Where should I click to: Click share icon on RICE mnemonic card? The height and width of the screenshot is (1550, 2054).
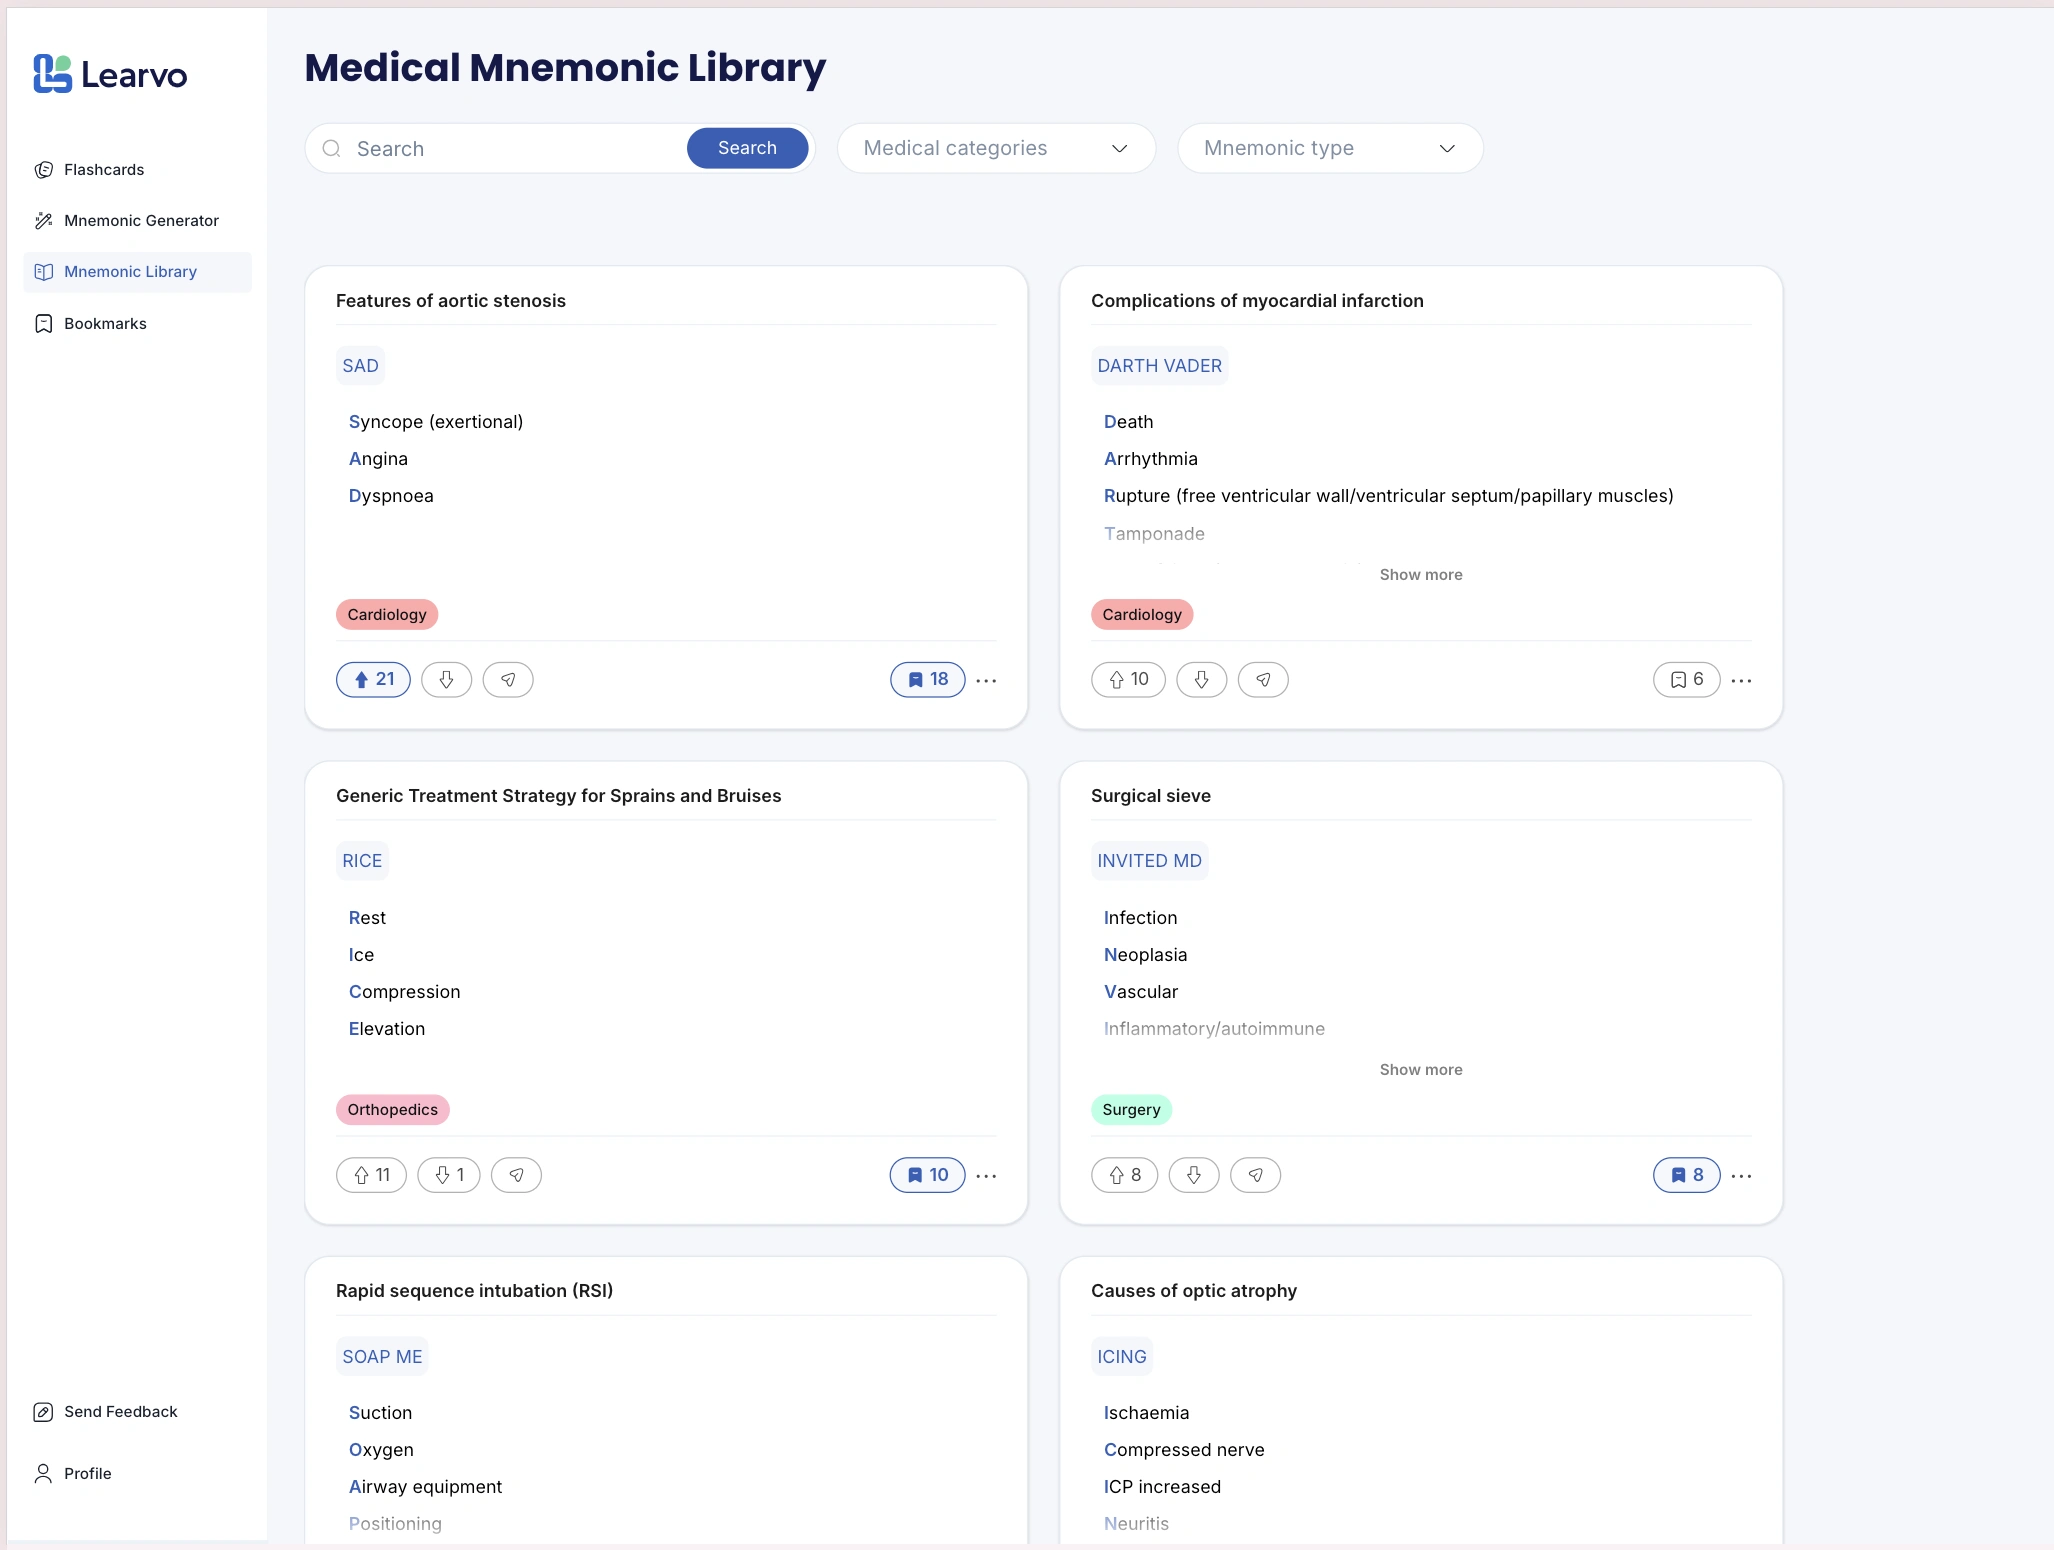pos(516,1175)
